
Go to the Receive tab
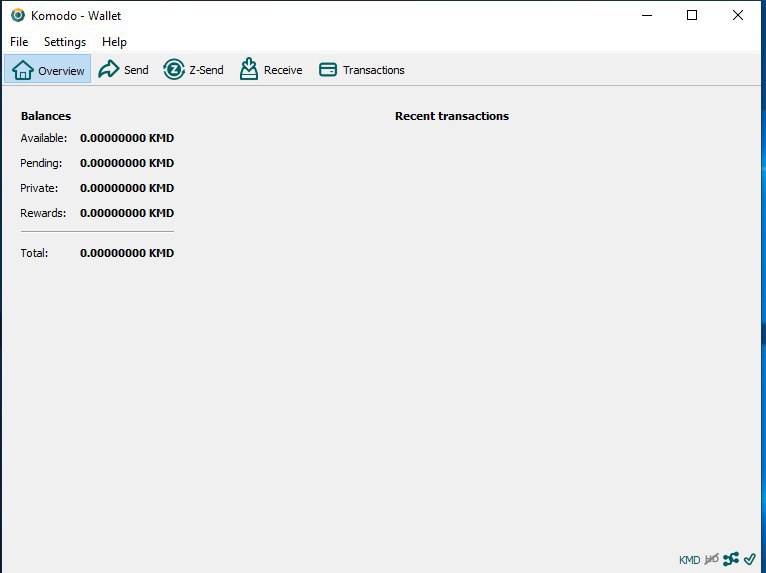271,69
